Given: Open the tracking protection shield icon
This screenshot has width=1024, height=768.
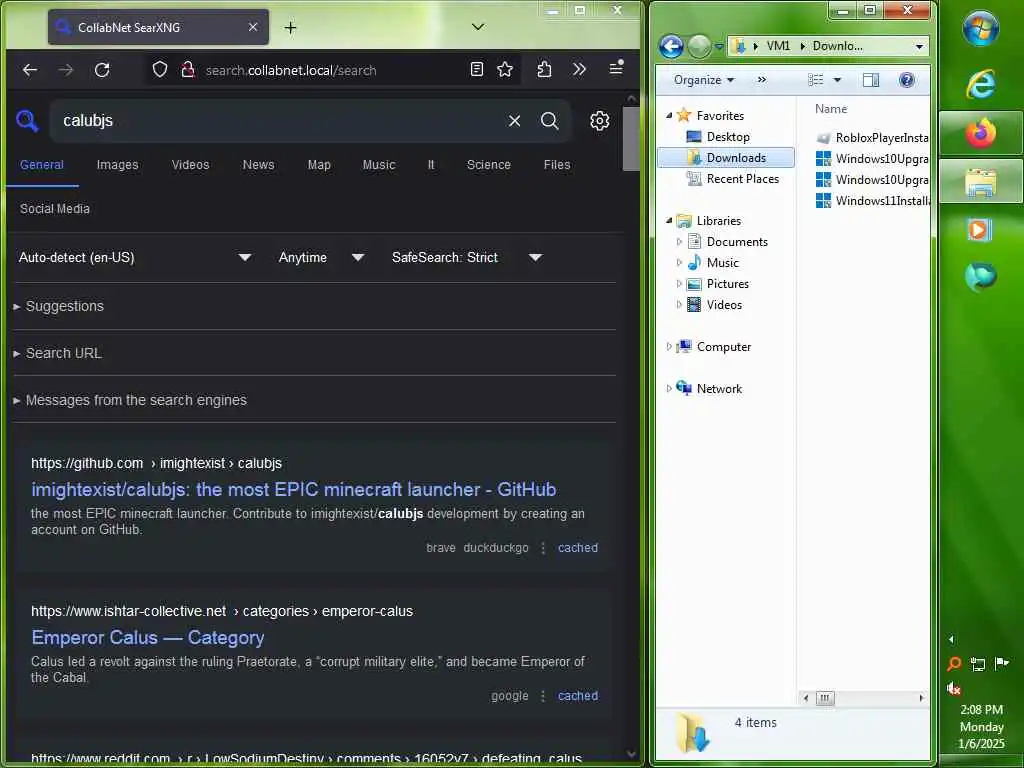Looking at the screenshot, I should click(160, 70).
